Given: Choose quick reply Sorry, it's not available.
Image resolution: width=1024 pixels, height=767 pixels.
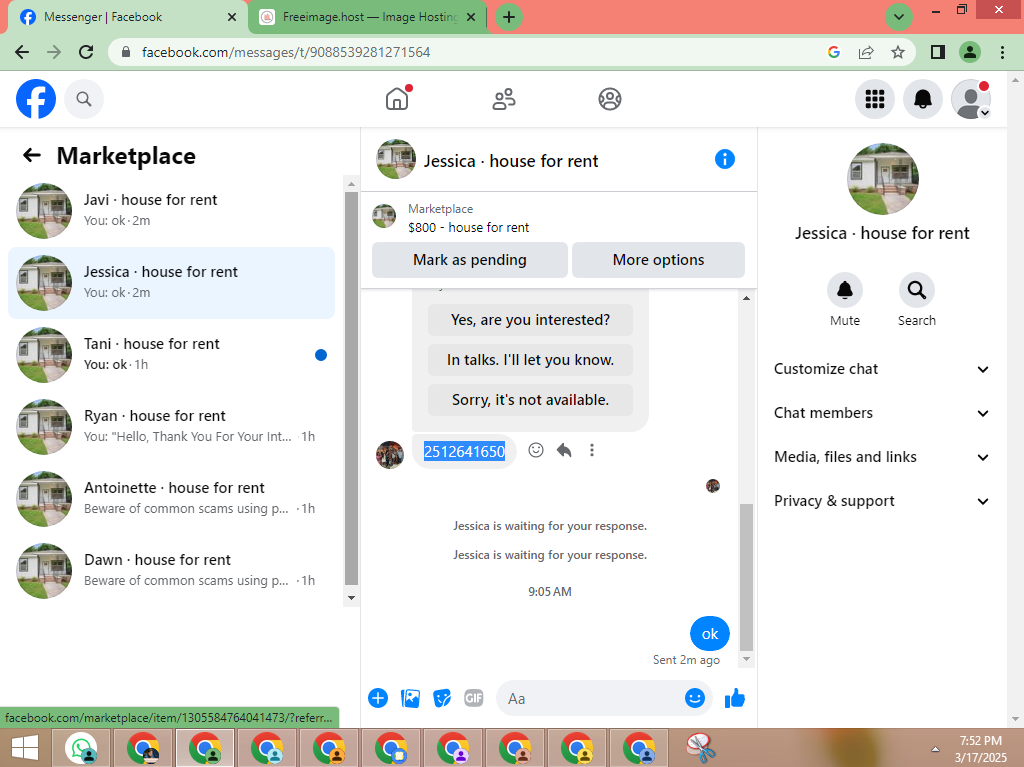Looking at the screenshot, I should point(530,400).
